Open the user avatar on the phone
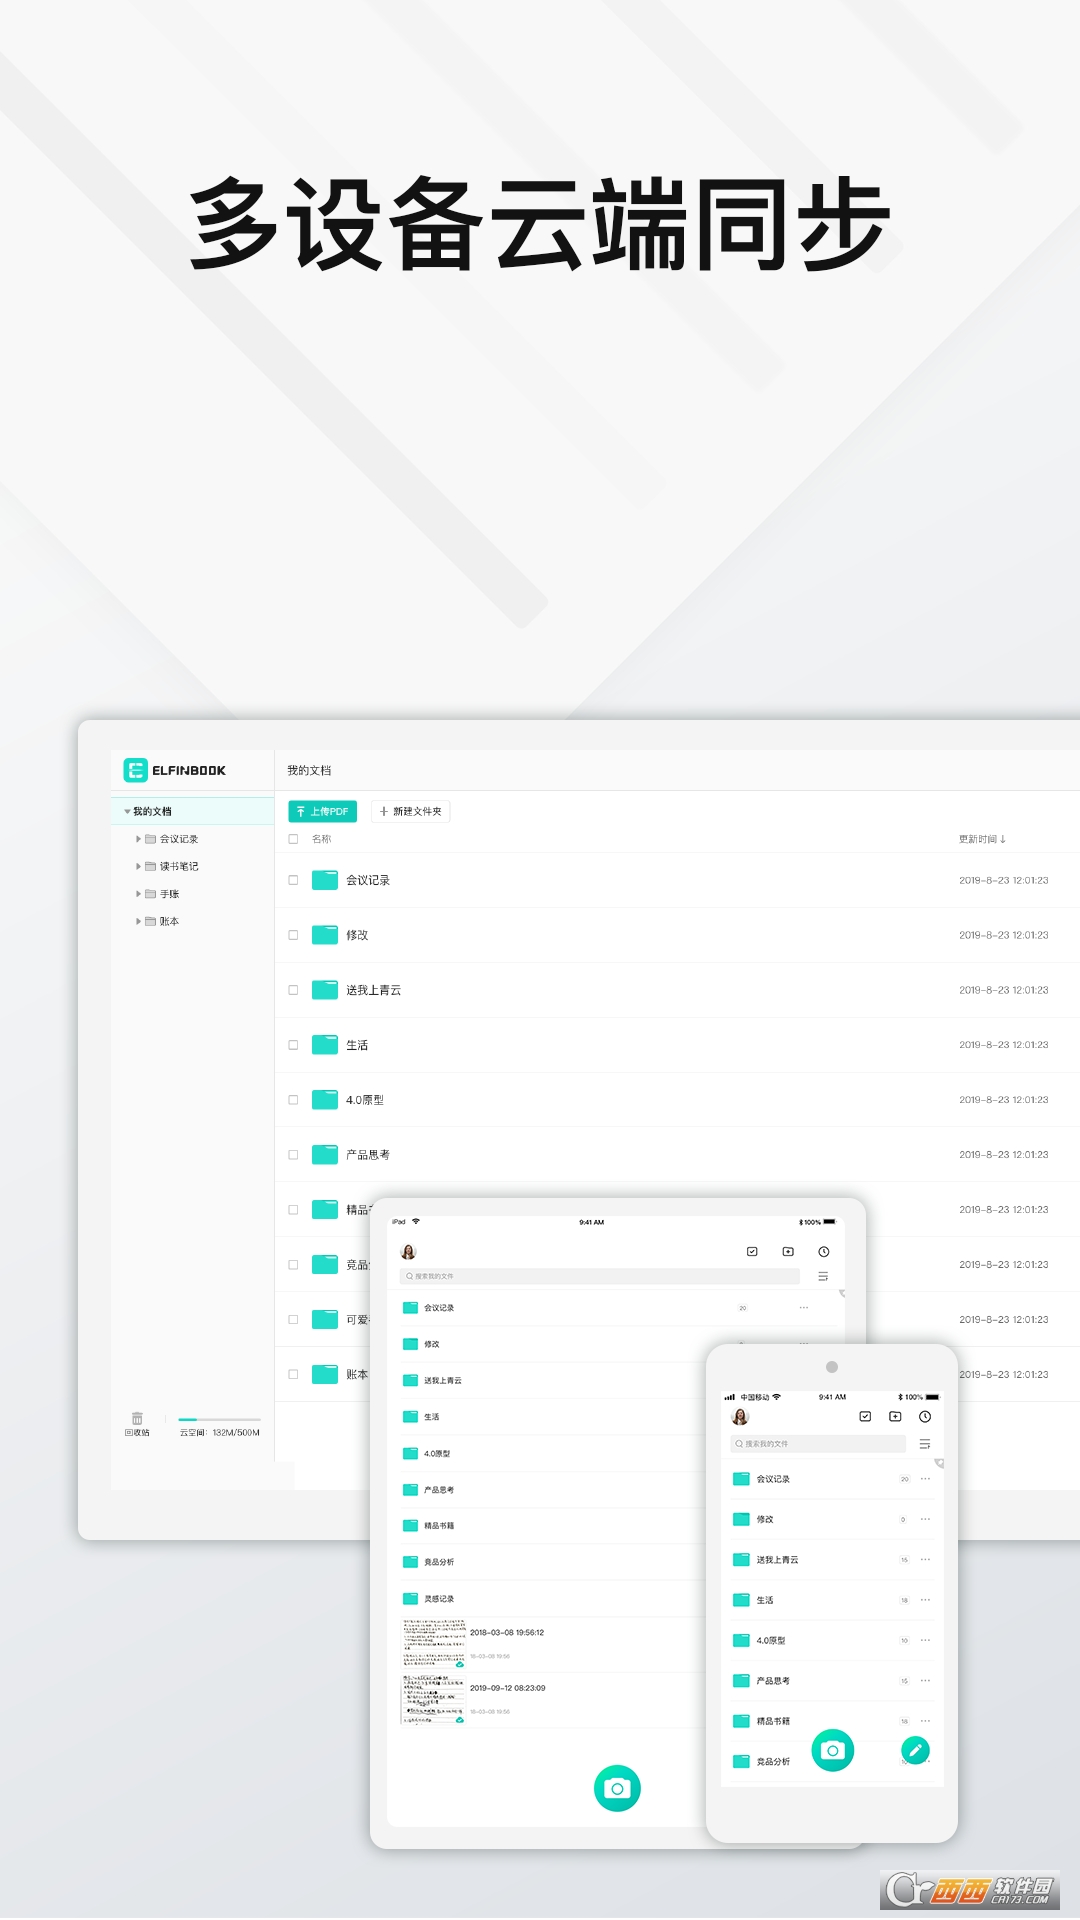The height and width of the screenshot is (1920, 1080). 740,1416
